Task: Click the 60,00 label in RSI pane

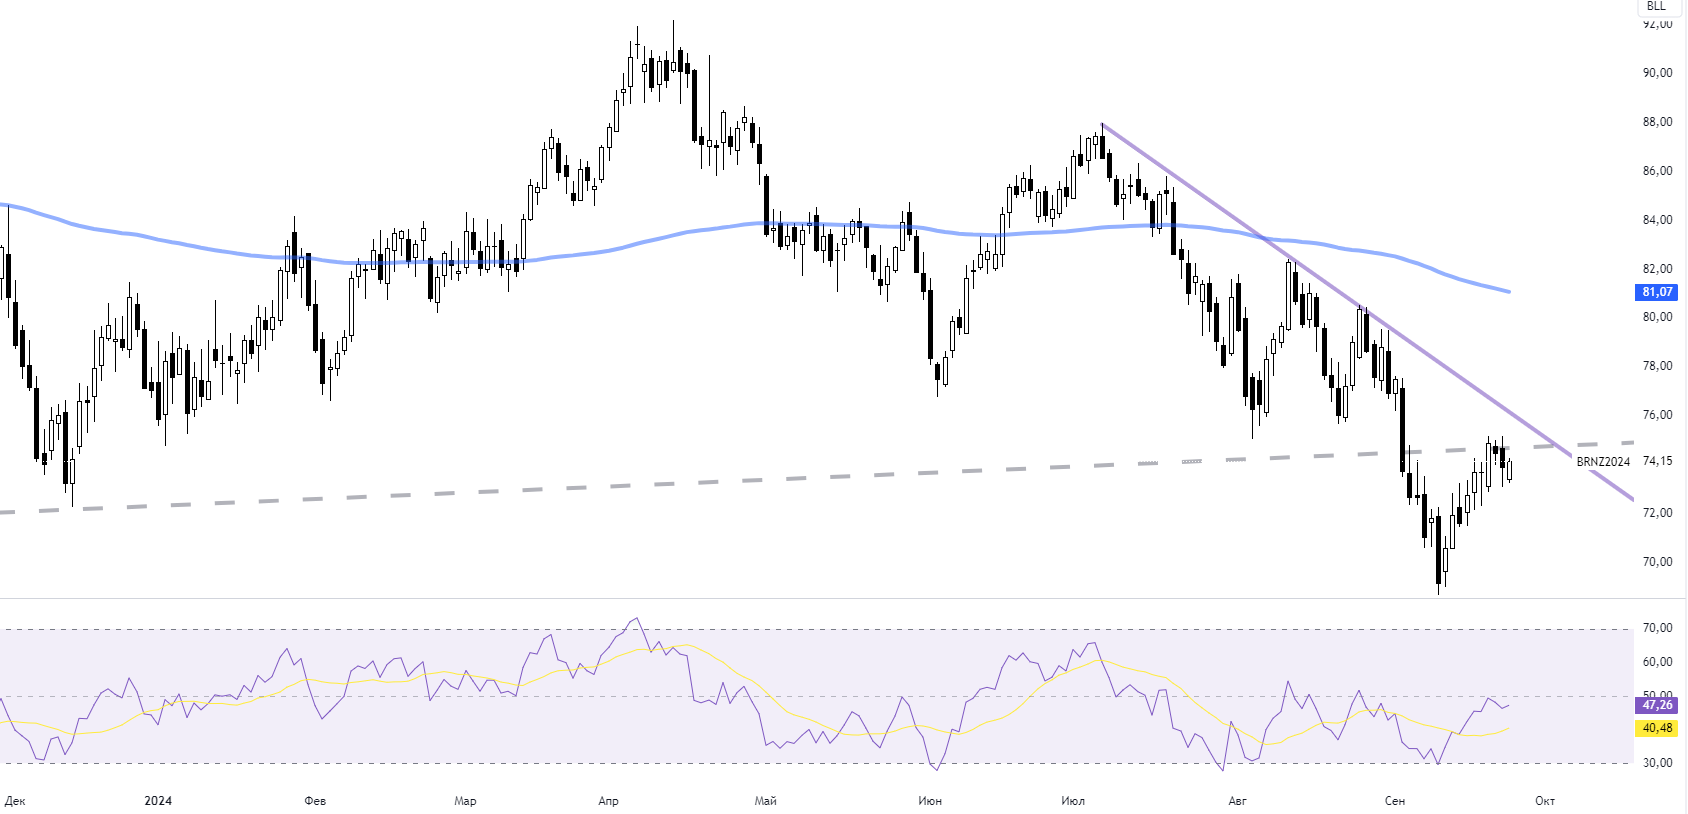Action: [1657, 662]
